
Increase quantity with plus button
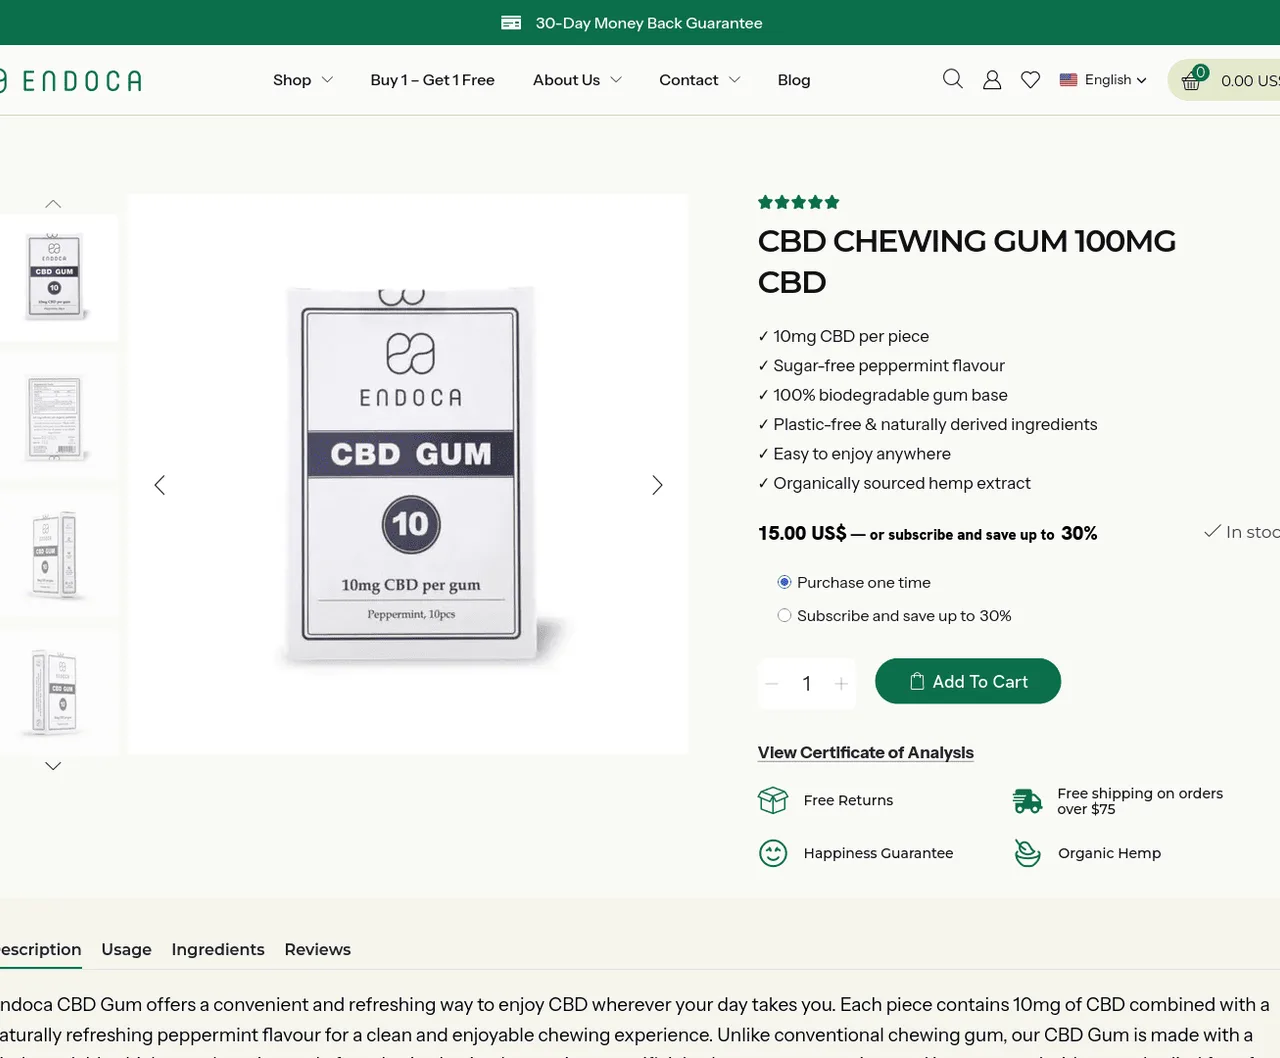(841, 684)
